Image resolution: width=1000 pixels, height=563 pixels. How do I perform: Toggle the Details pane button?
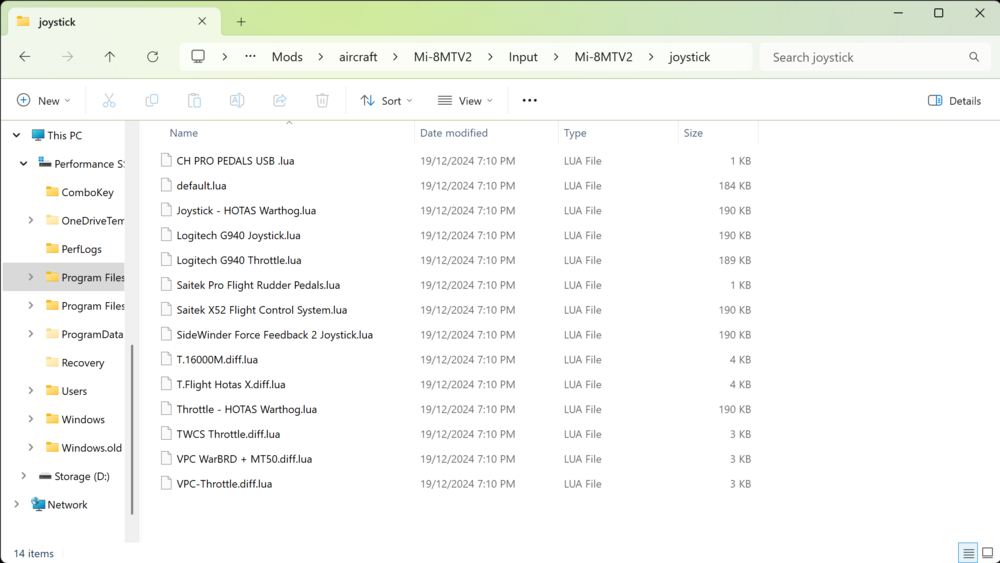click(x=955, y=101)
